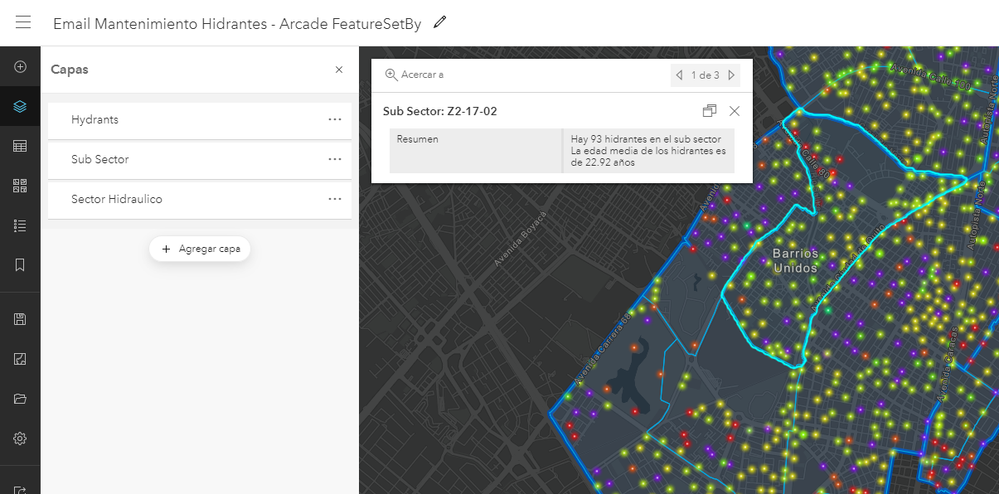Open the Bookmarks sidebar icon
The image size is (999, 494).
[20, 265]
